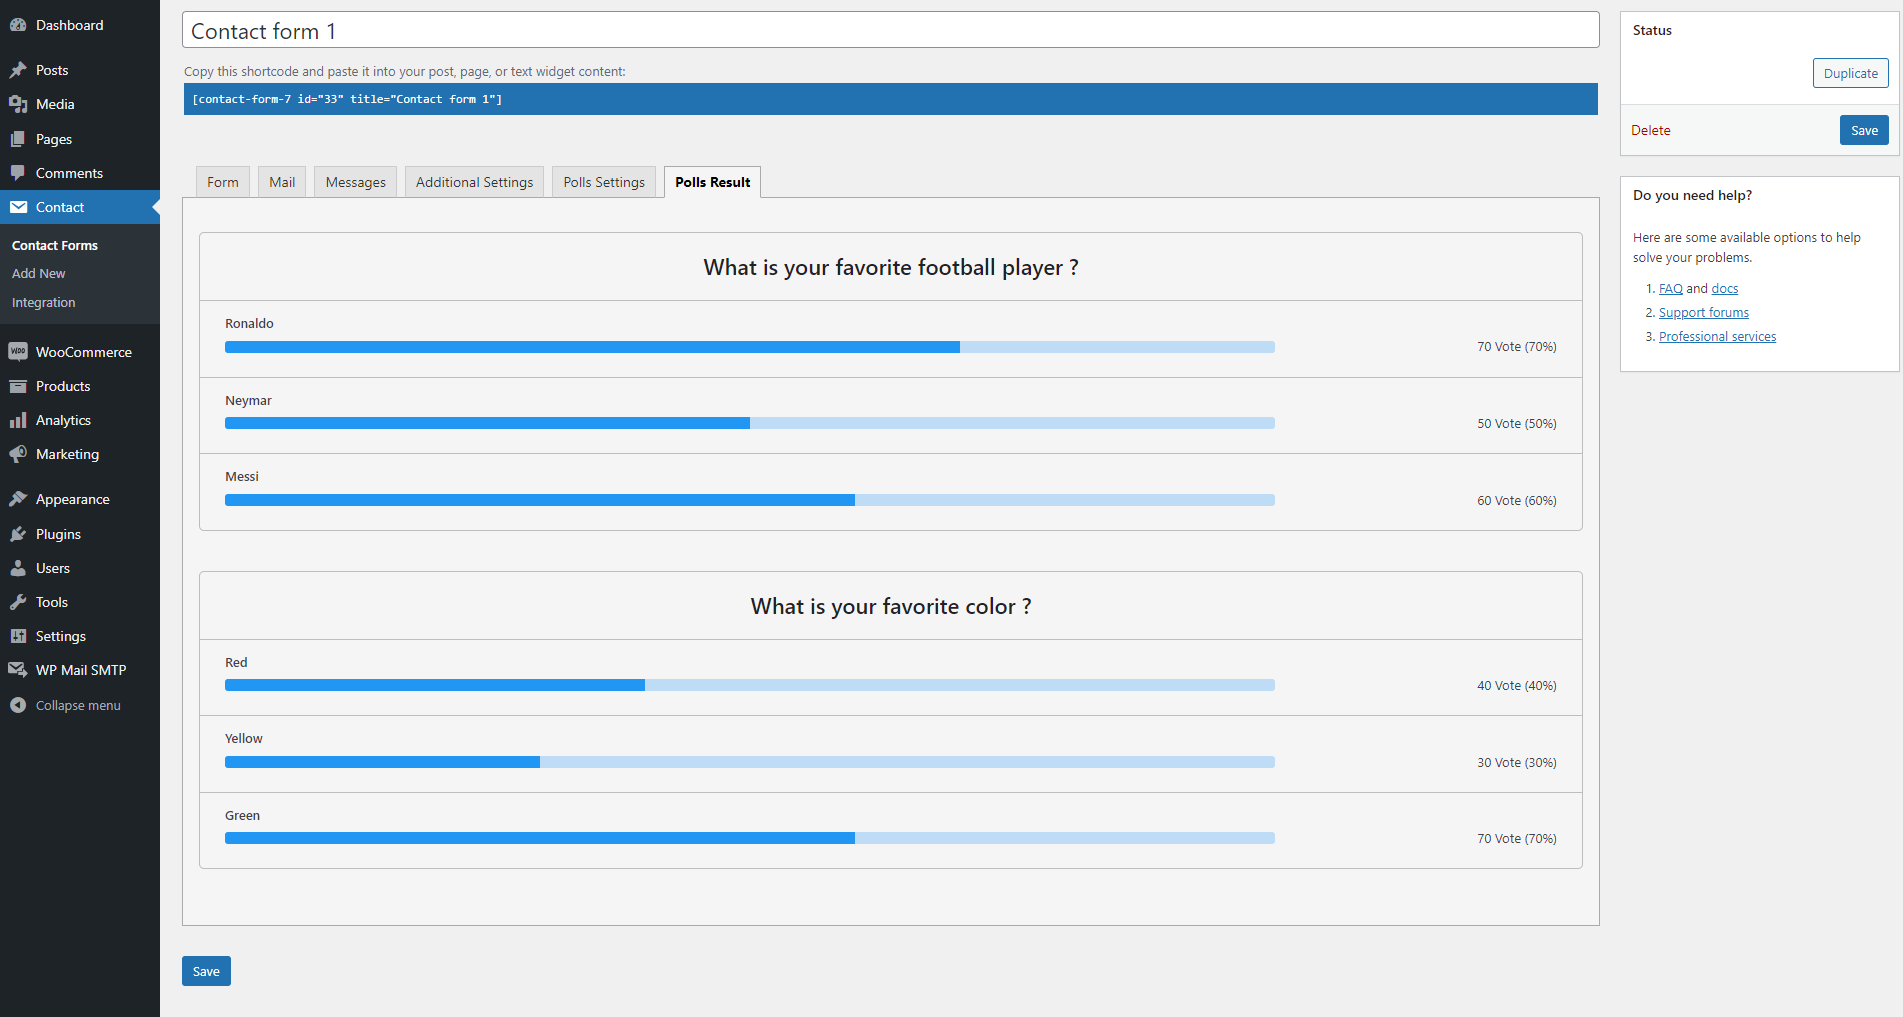This screenshot has width=1903, height=1017.
Task: Click the Duplicate button
Action: [x=1850, y=73]
